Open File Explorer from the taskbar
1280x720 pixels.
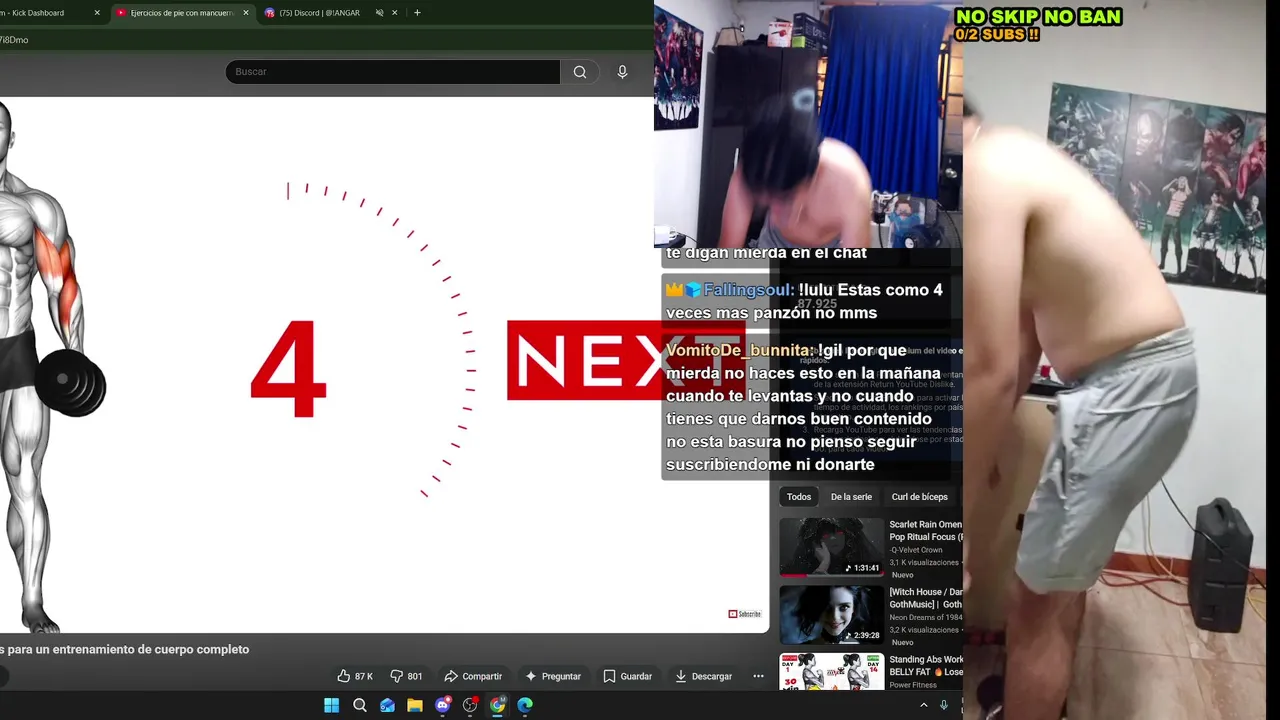point(415,705)
